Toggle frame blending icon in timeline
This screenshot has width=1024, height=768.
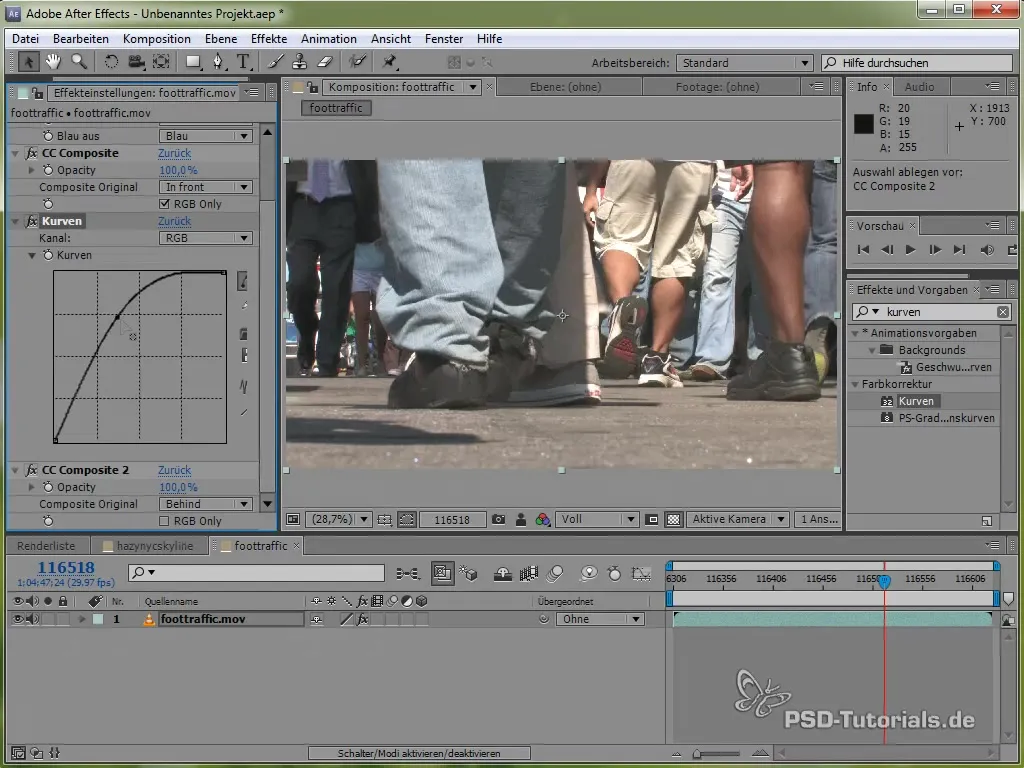coord(528,573)
